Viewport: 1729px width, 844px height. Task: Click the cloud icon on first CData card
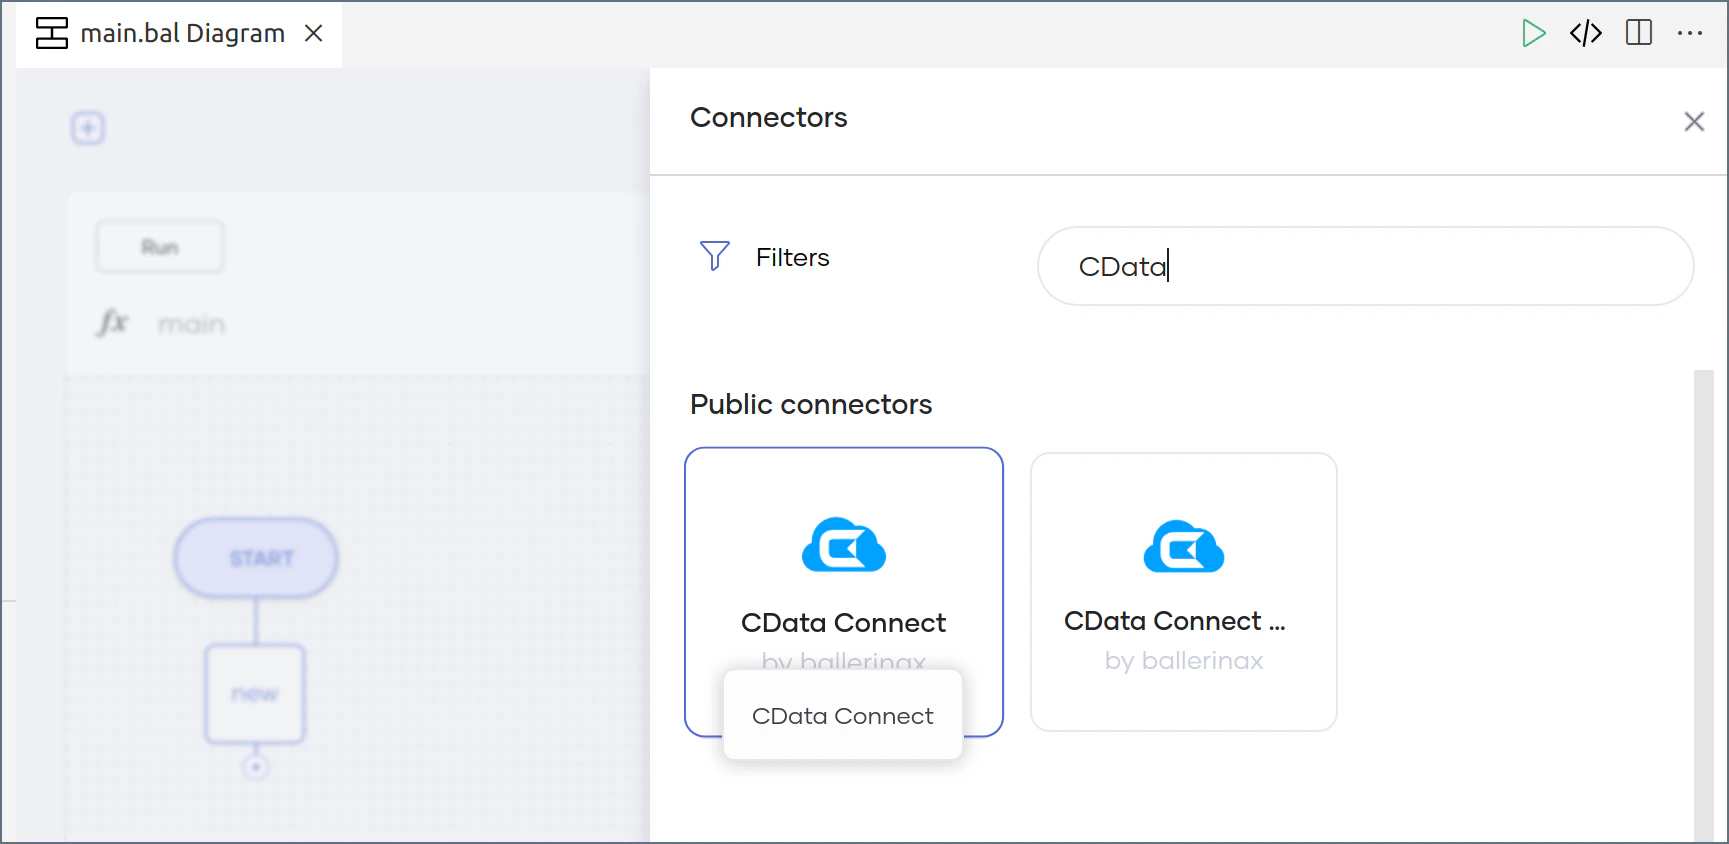pos(844,545)
